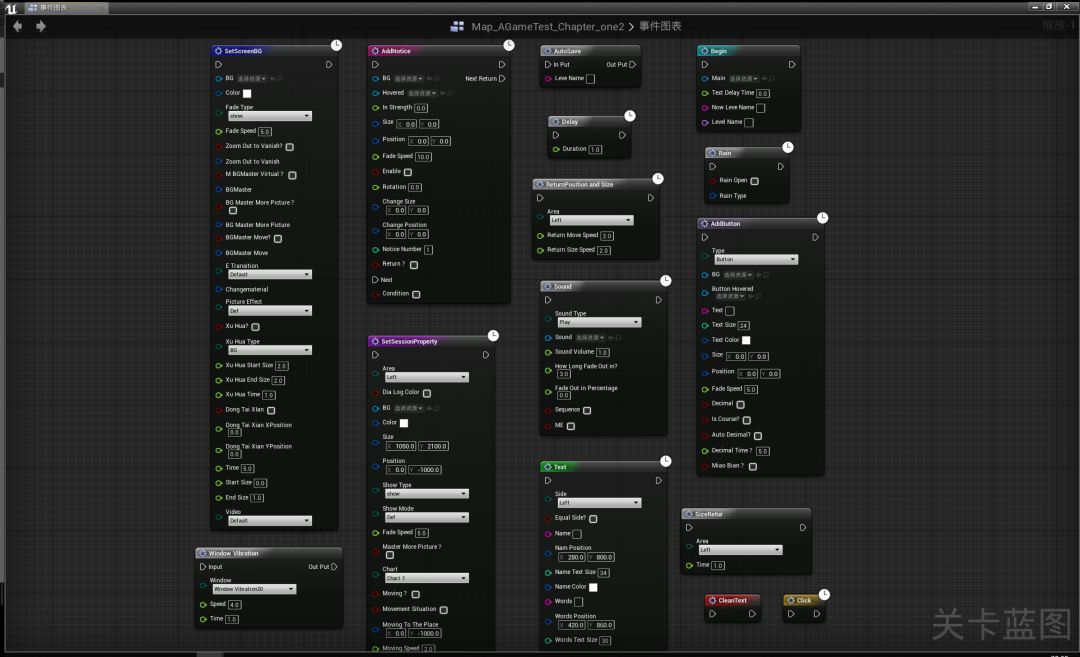1080x657 pixels.
Task: Click the forward navigation arrow
Action: 41,26
